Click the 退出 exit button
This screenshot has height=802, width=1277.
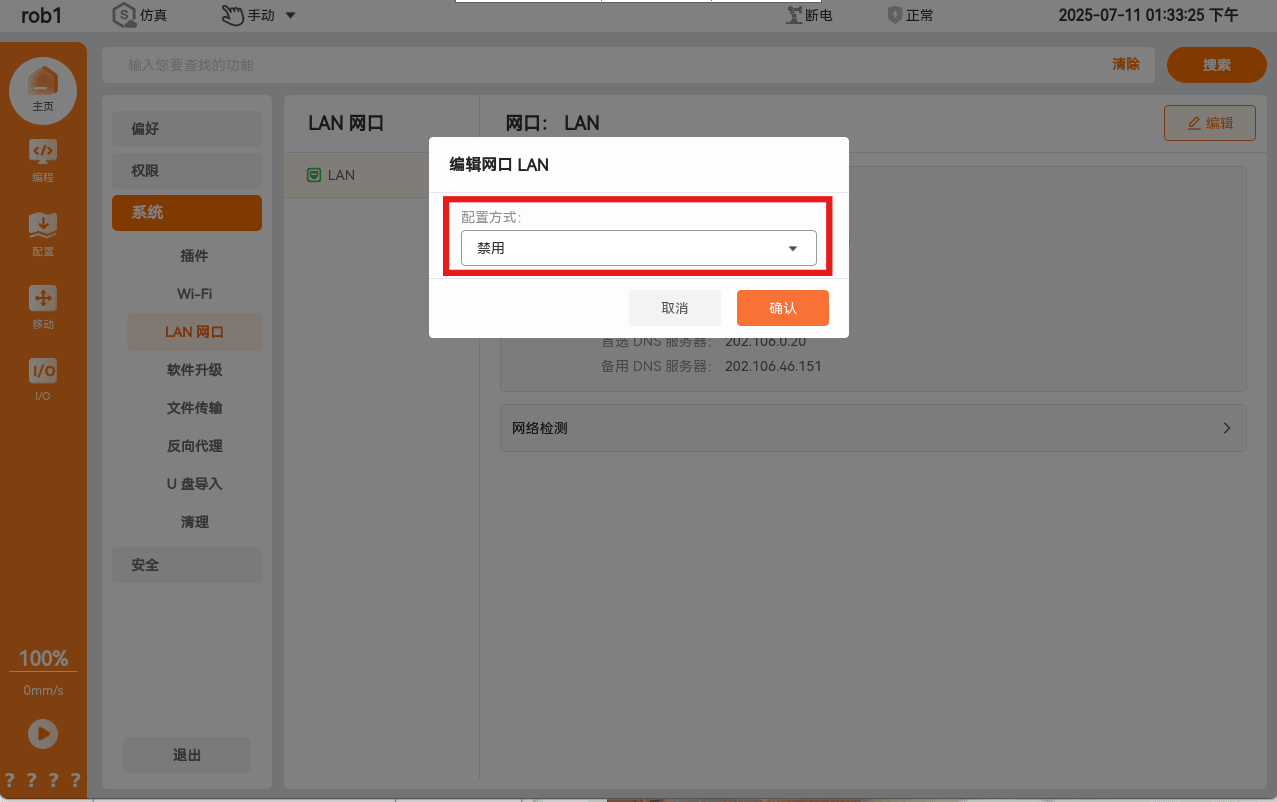click(187, 755)
